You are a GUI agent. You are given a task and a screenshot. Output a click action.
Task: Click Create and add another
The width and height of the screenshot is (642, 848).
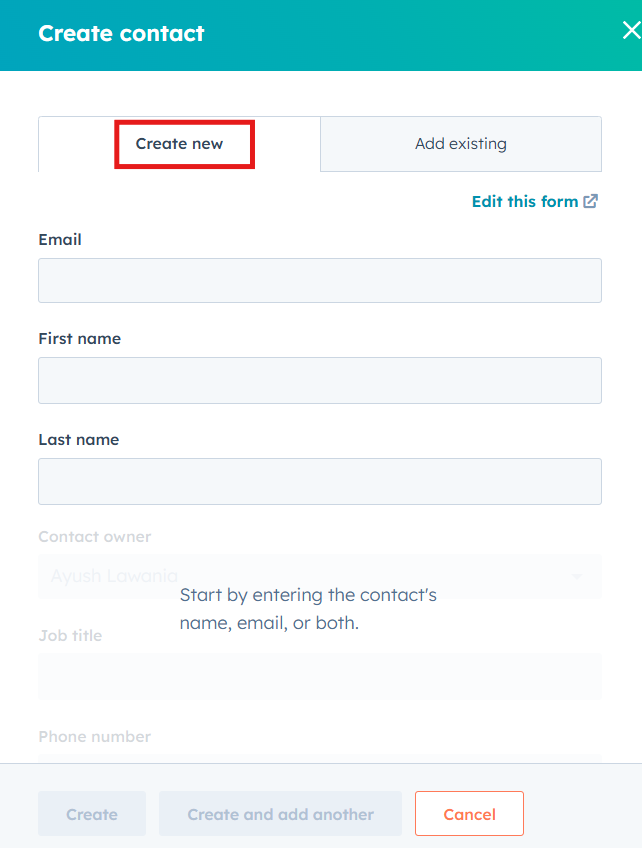coord(280,814)
